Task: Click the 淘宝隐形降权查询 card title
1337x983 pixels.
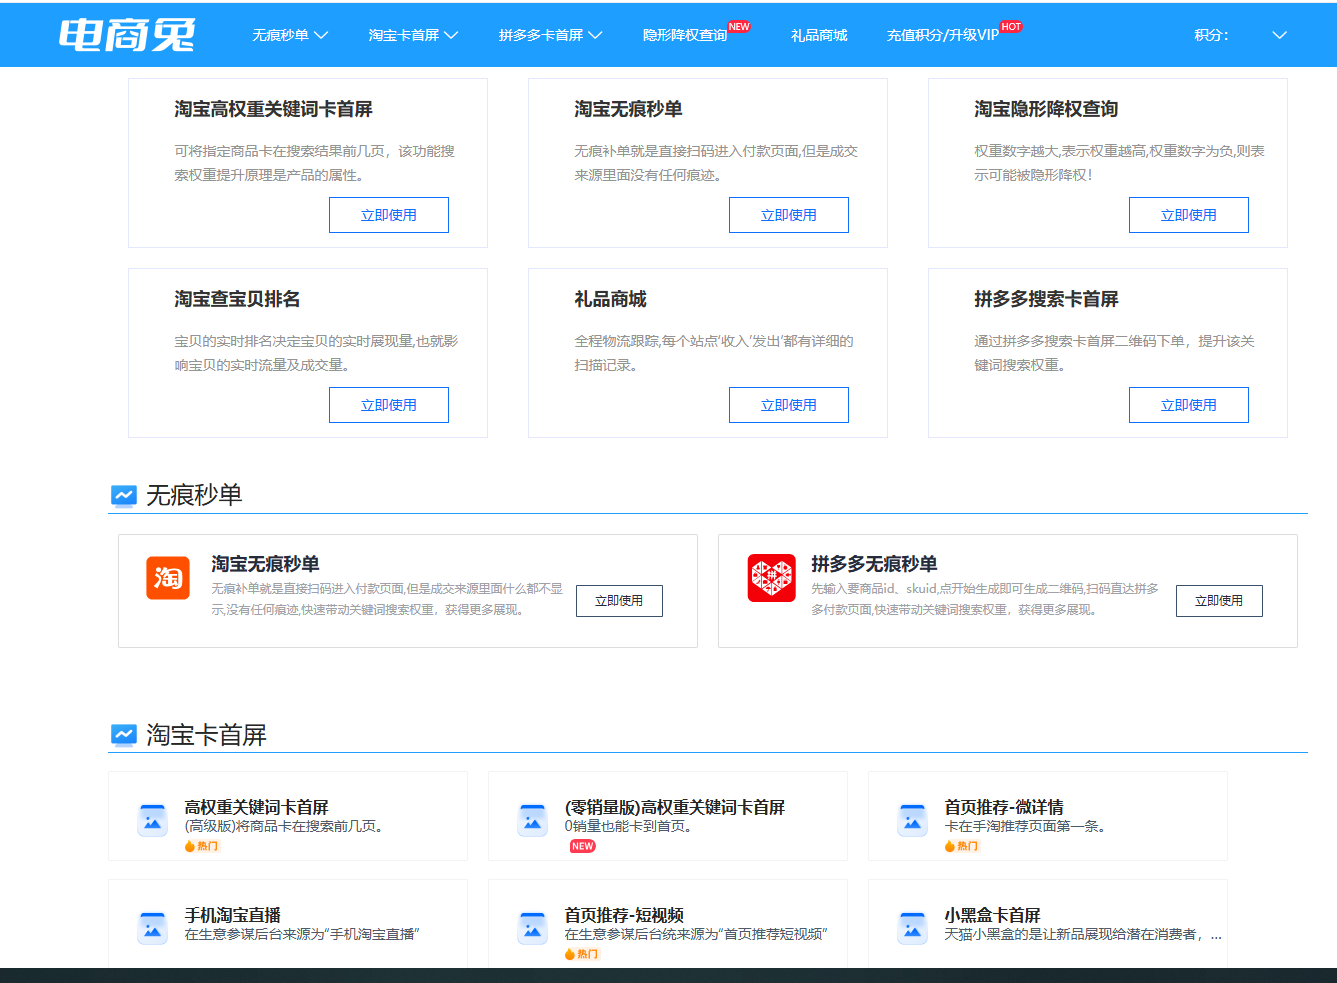Action: click(1046, 109)
